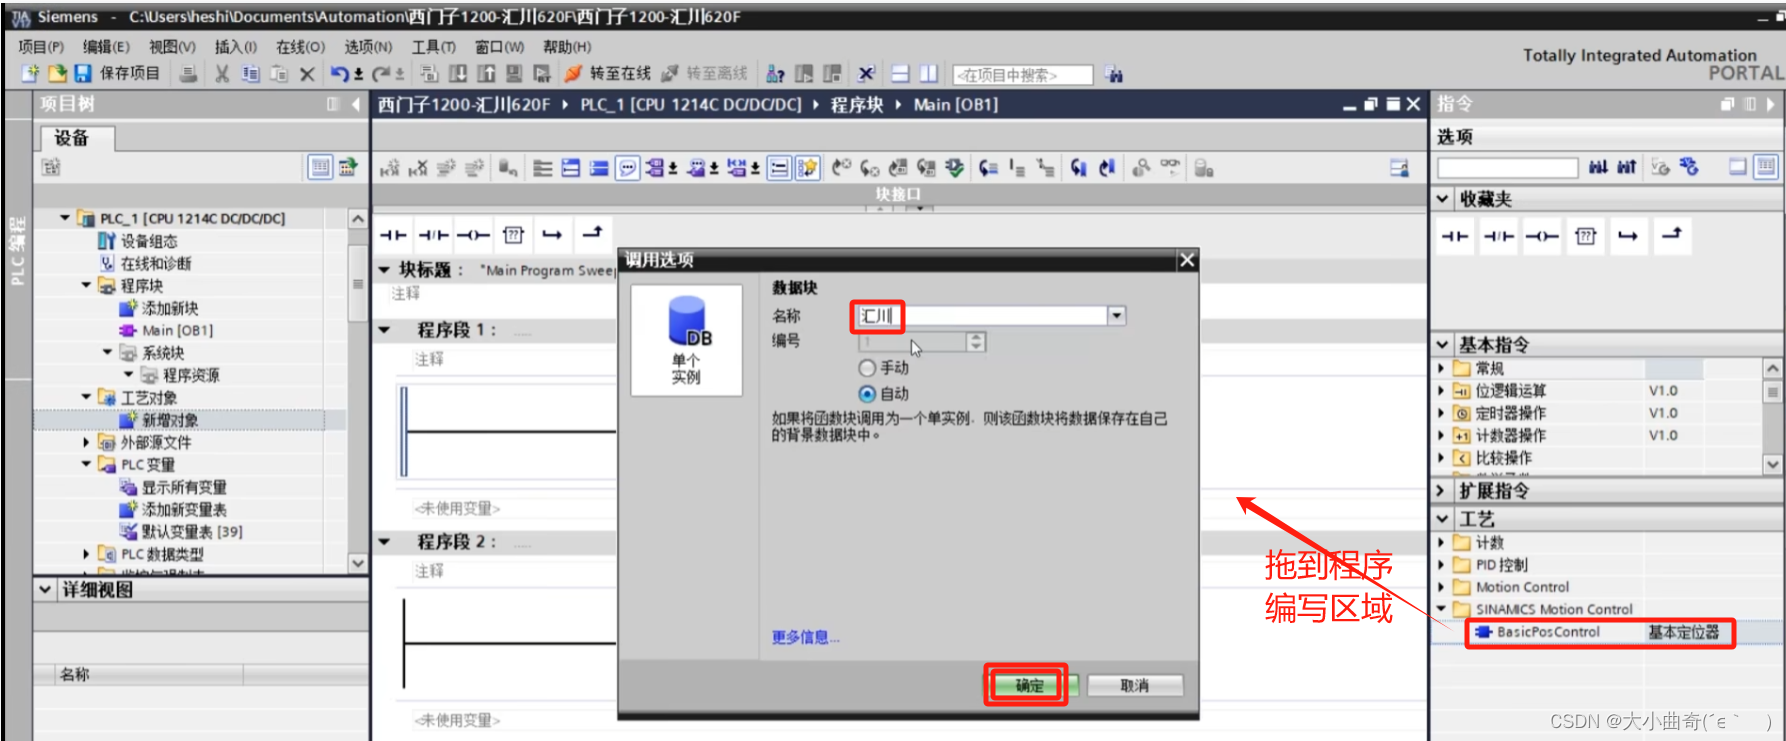Click the data block name input field

[981, 316]
